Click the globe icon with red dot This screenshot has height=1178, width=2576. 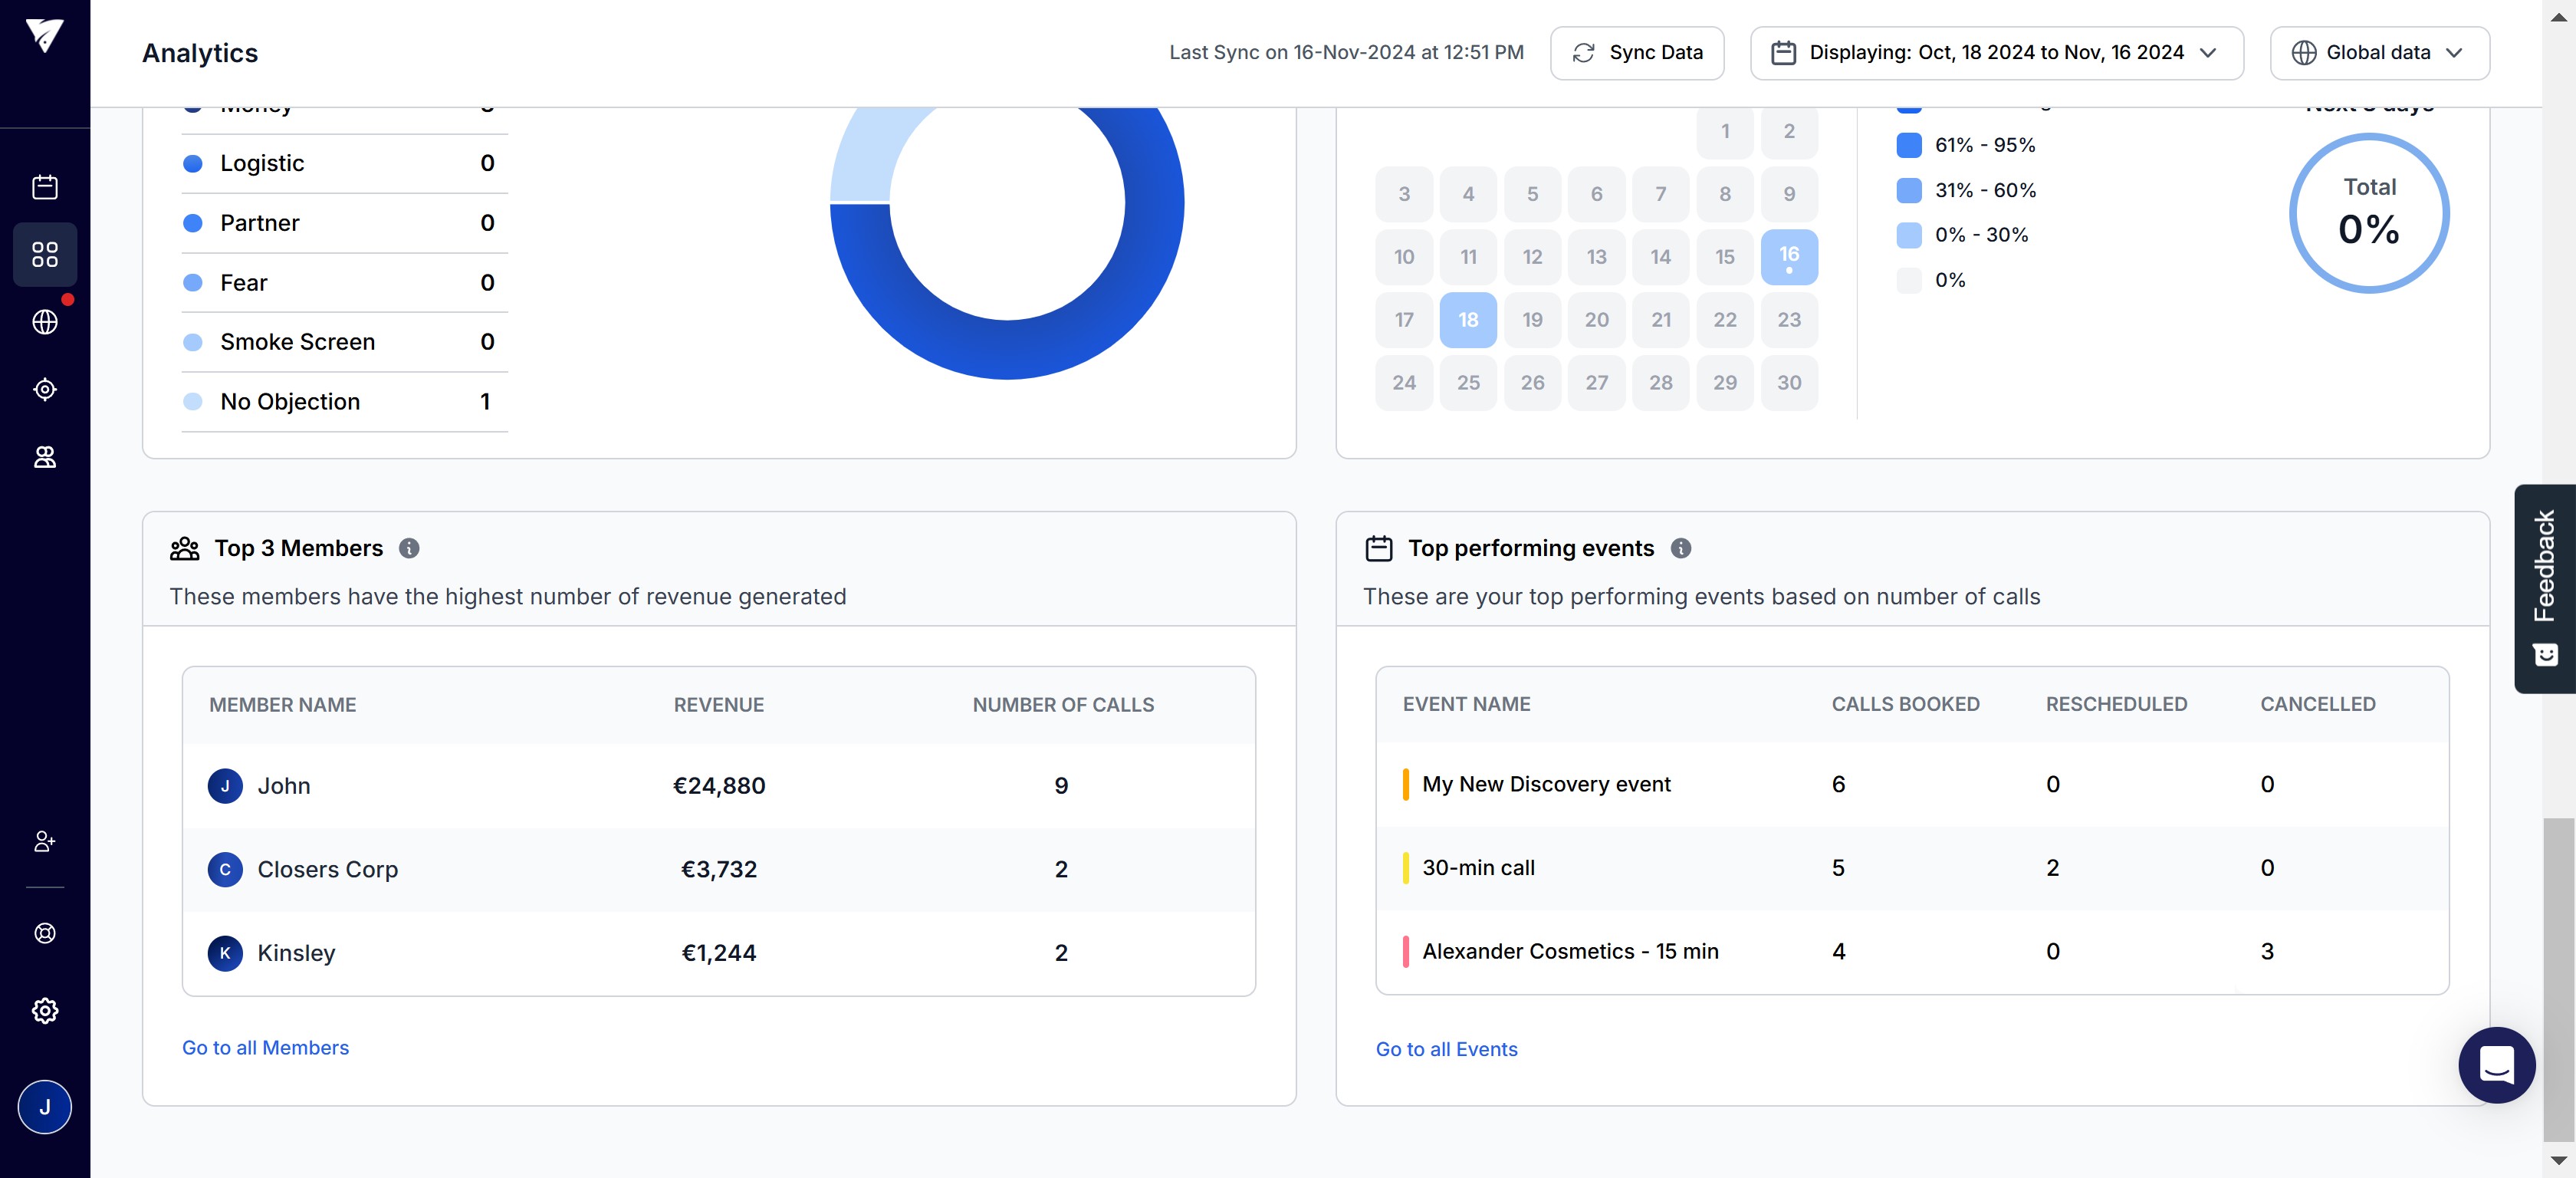(x=44, y=322)
